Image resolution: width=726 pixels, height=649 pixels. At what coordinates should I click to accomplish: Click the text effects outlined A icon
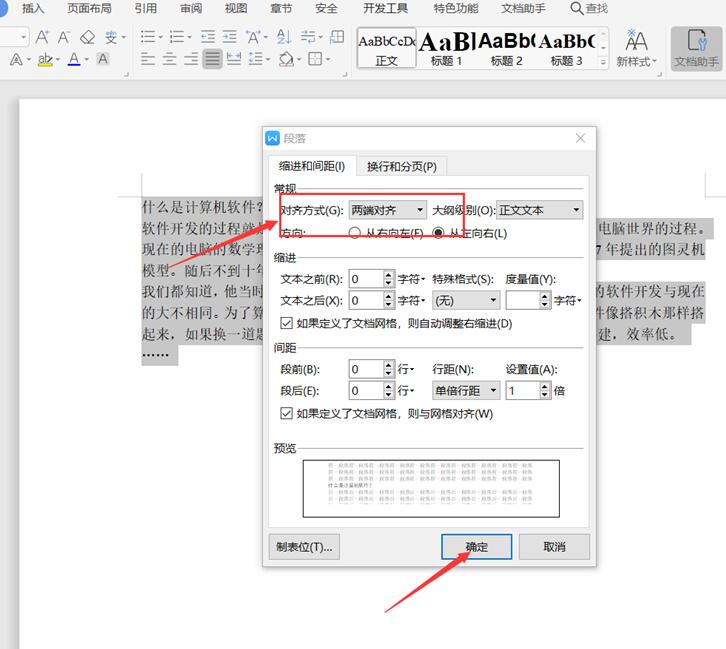tap(16, 59)
